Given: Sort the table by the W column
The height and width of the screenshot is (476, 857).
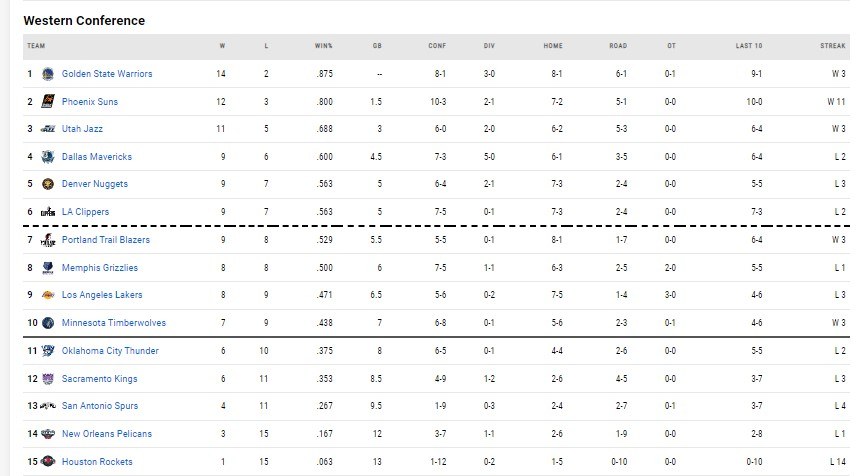Looking at the screenshot, I should click(222, 46).
